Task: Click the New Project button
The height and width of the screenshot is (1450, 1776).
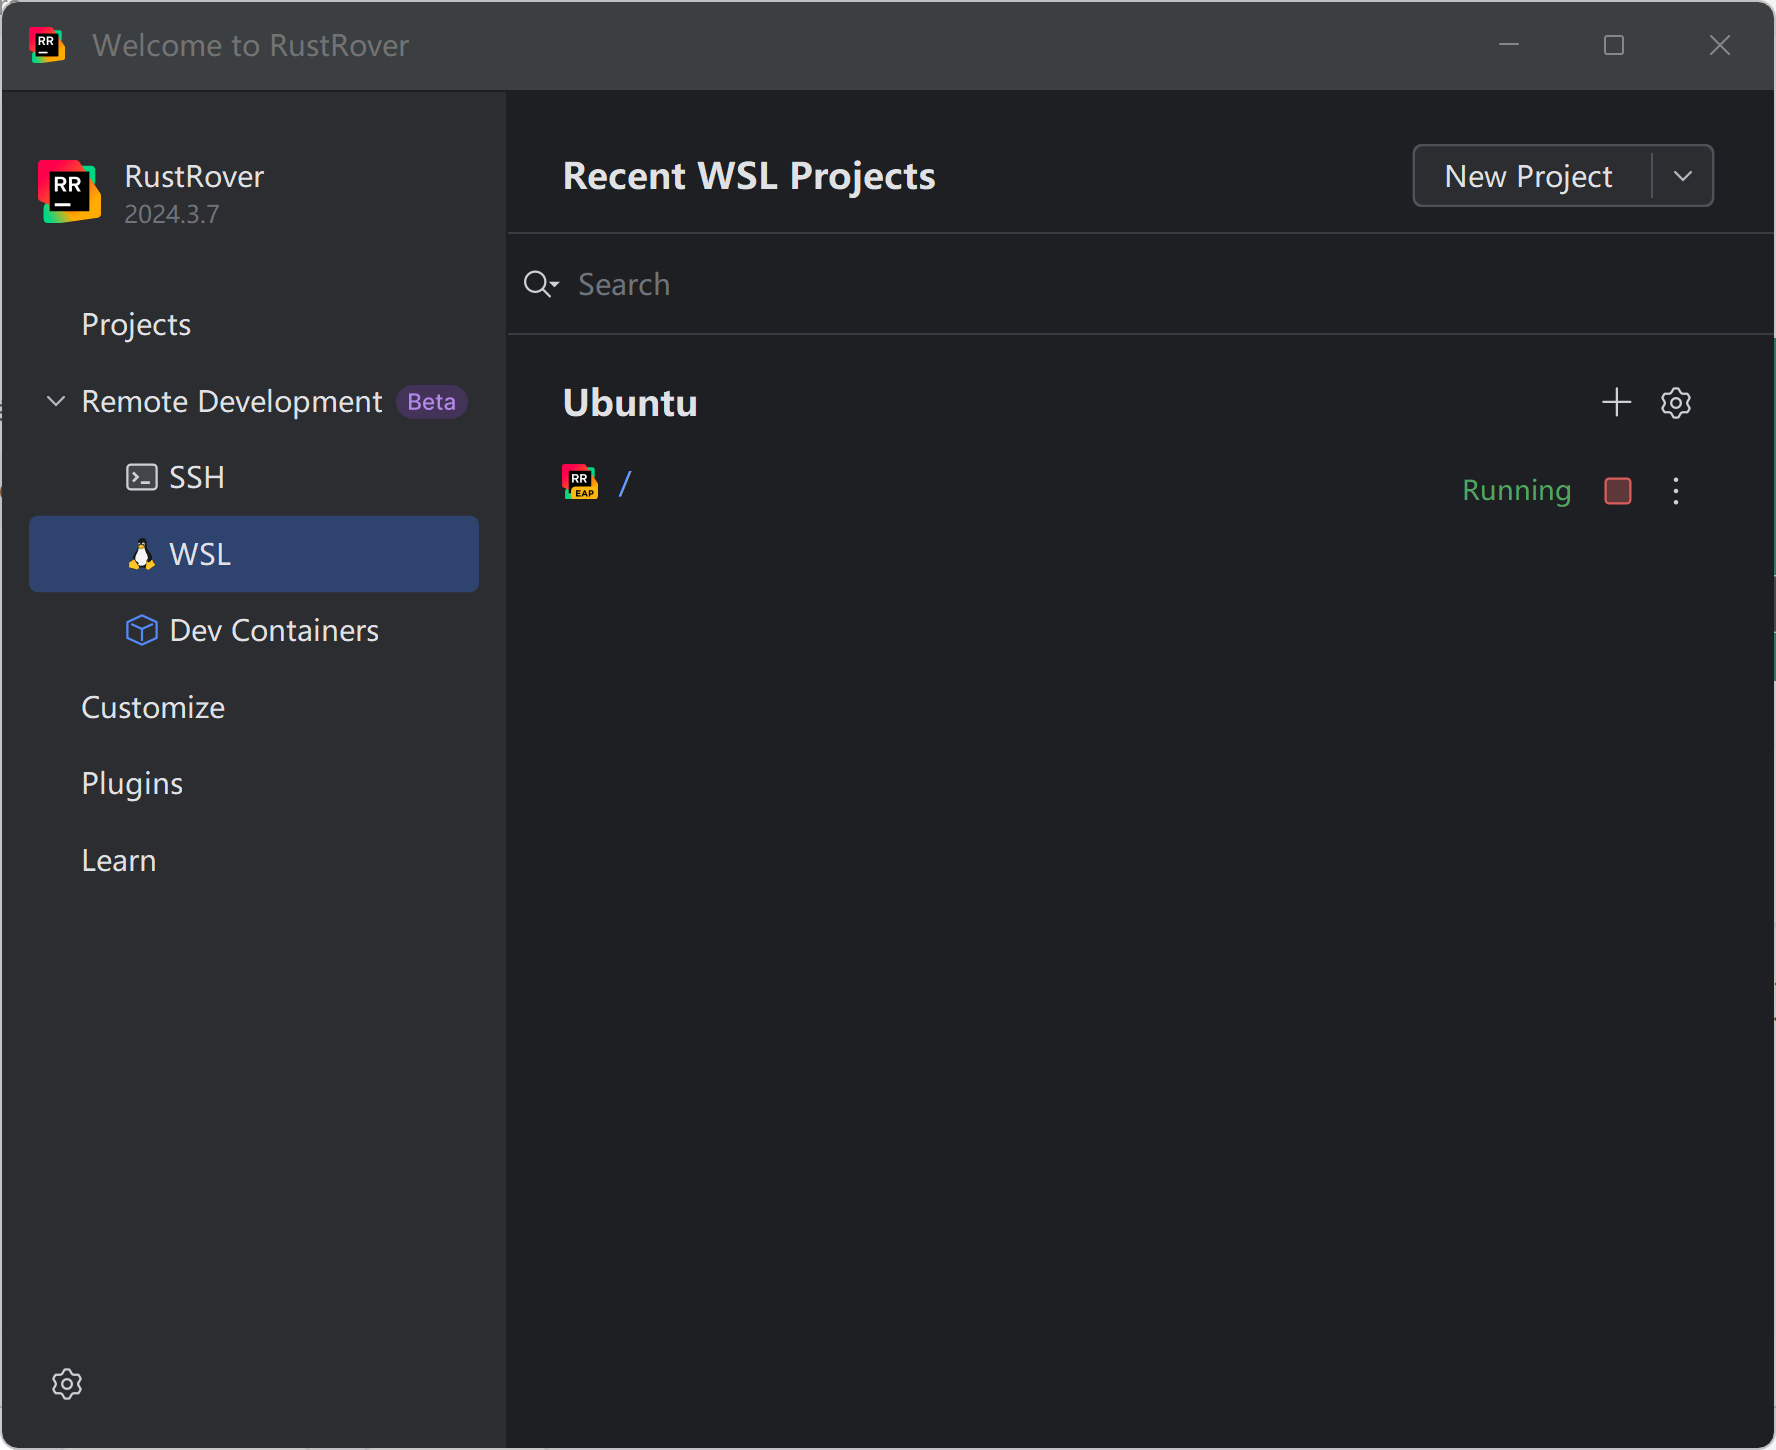Action: [x=1529, y=176]
